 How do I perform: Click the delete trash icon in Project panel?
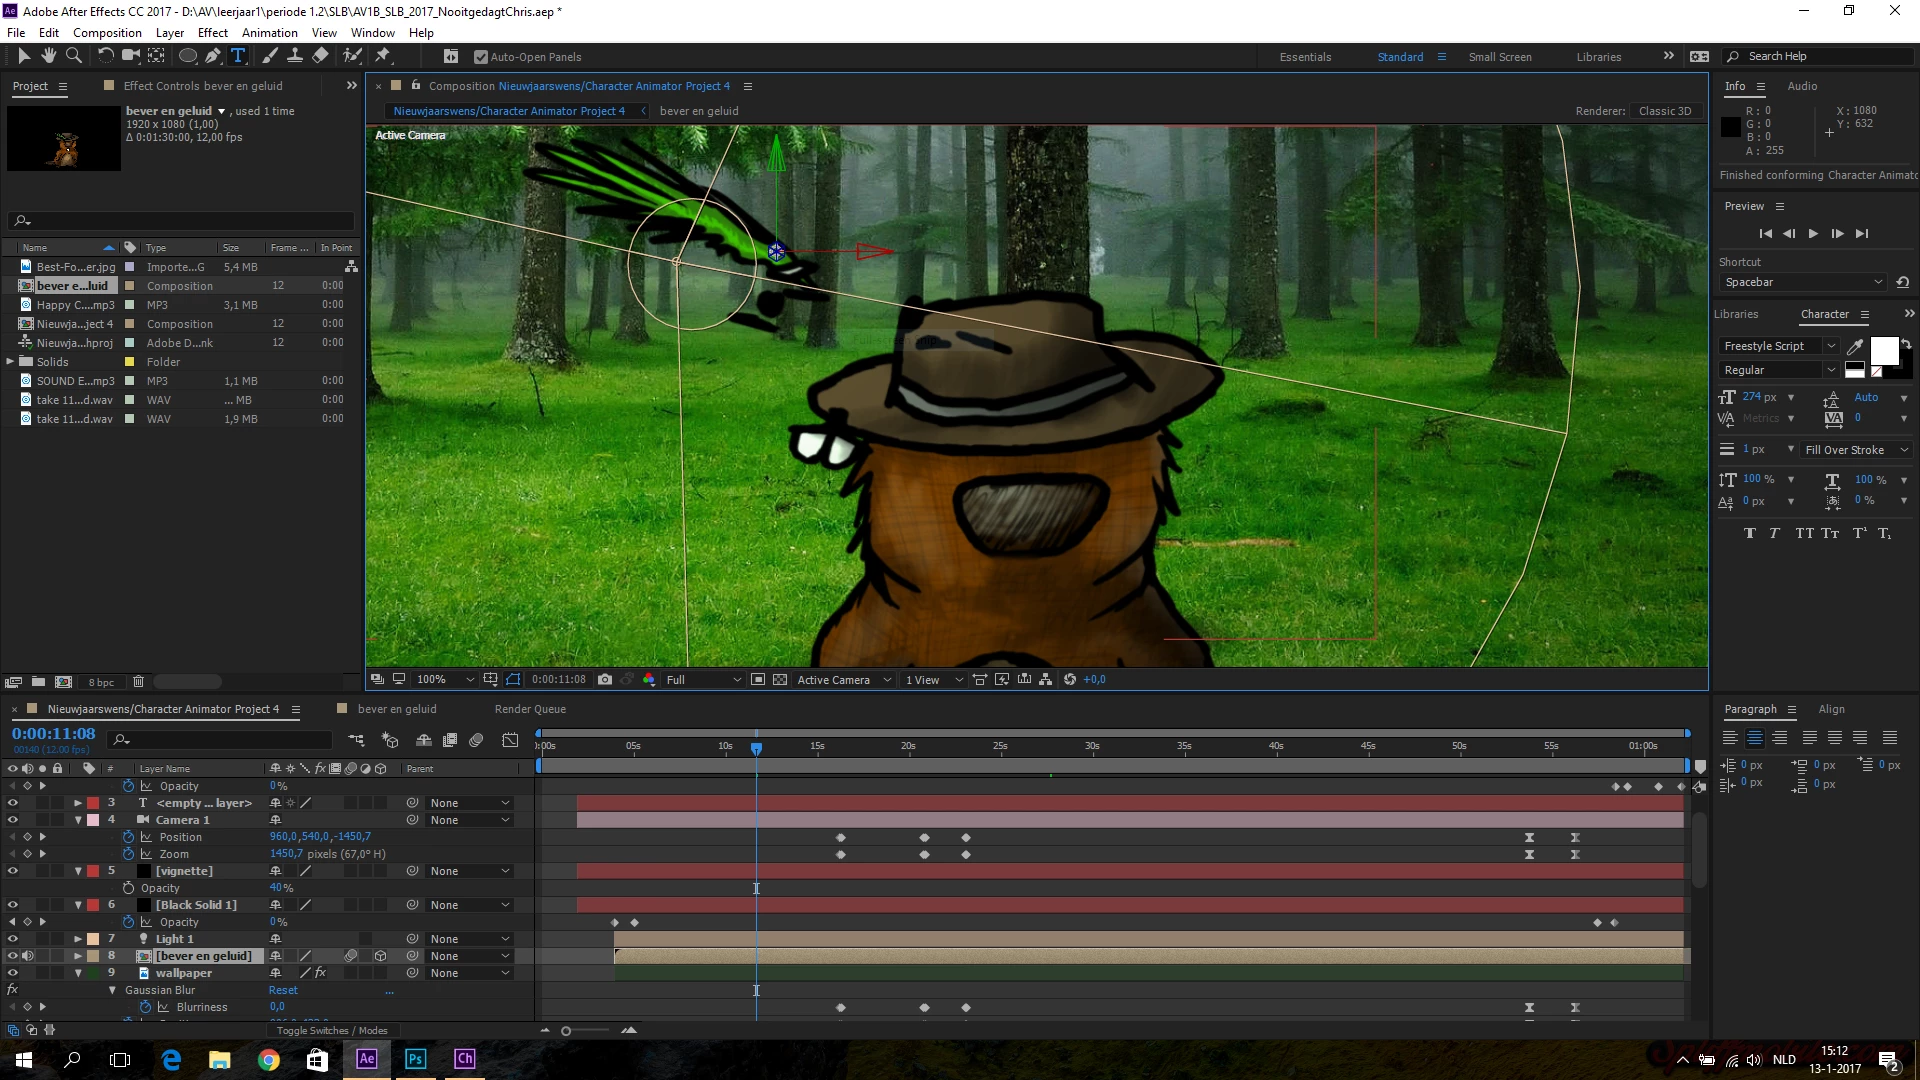pyautogui.click(x=139, y=682)
